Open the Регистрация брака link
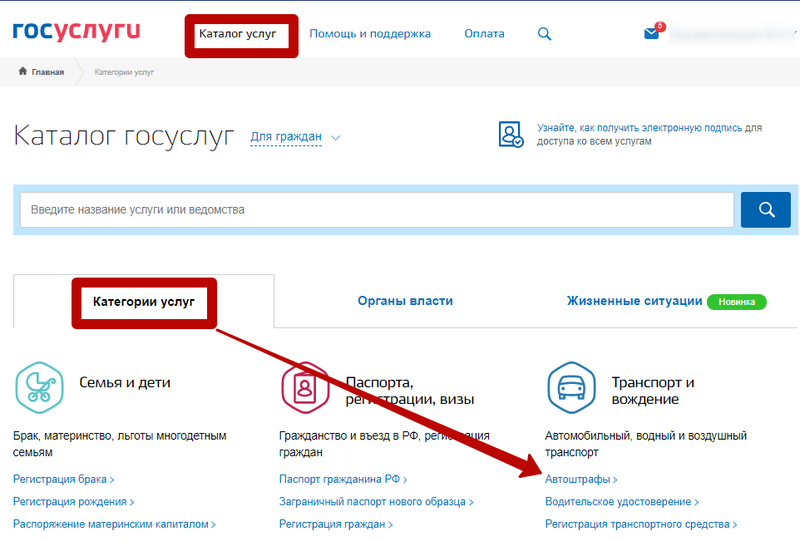This screenshot has width=800, height=541. pyautogui.click(x=61, y=480)
